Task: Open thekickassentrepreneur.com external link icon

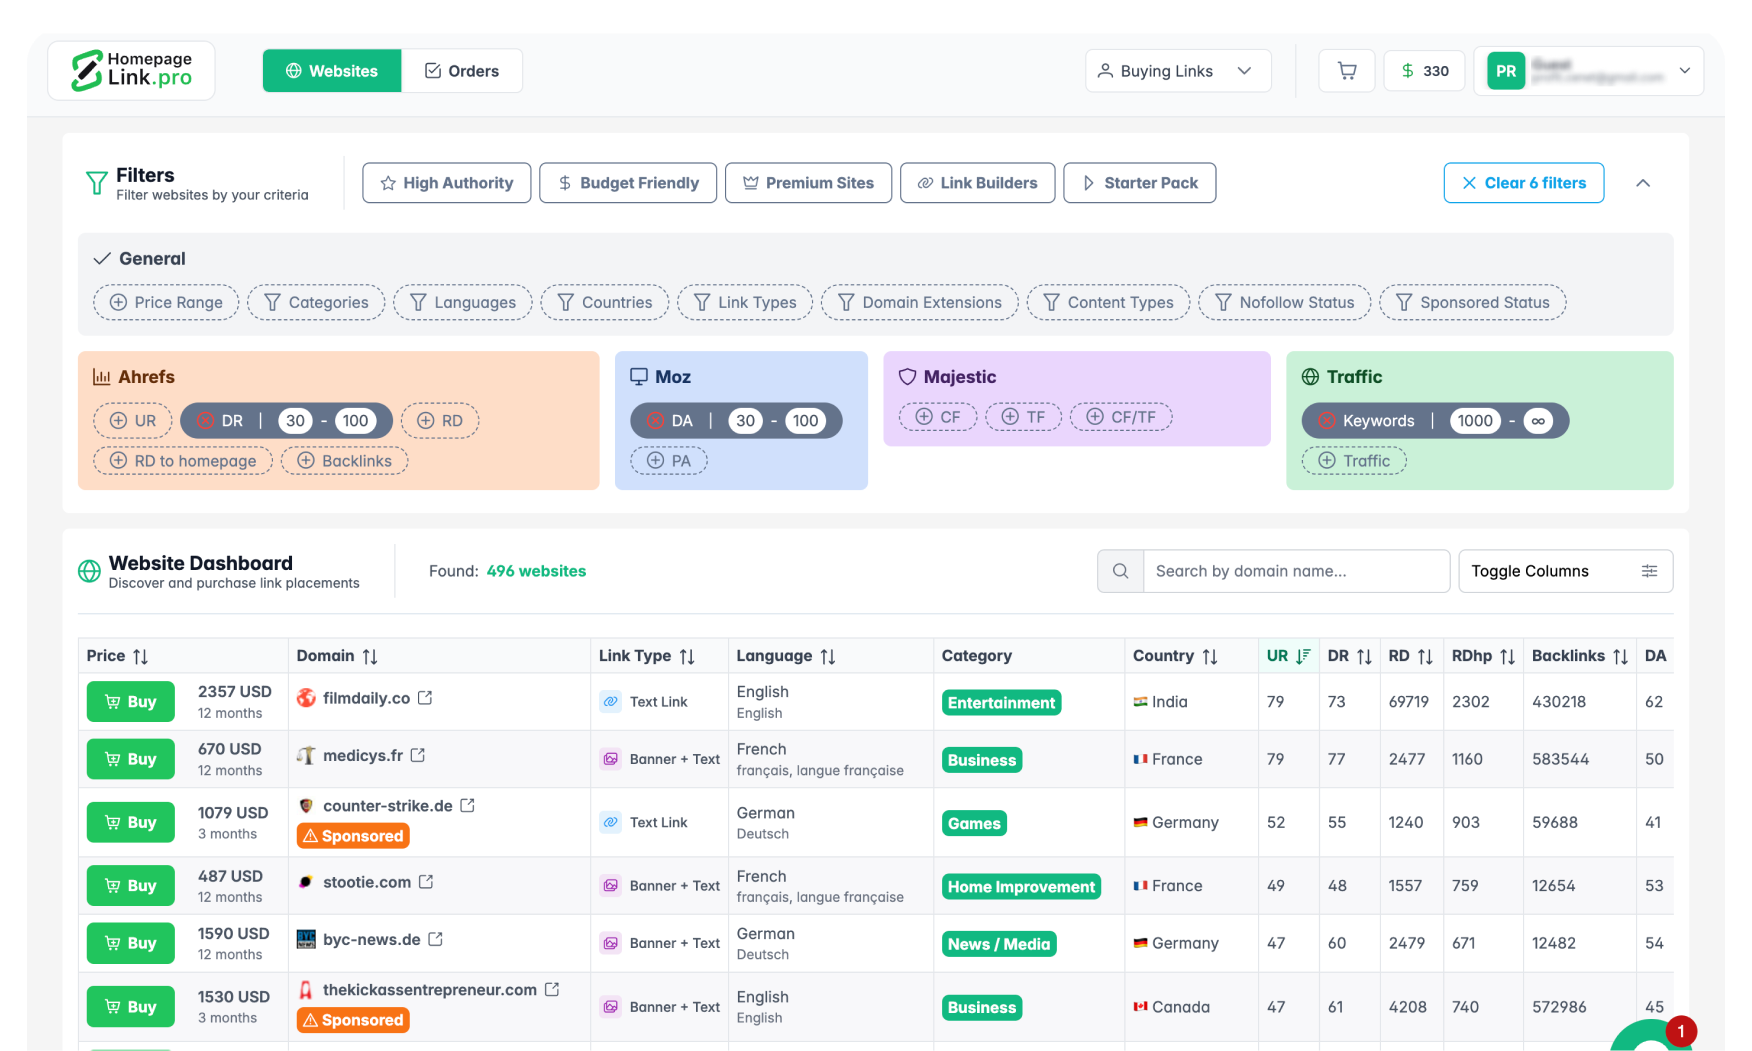Action: coord(552,989)
